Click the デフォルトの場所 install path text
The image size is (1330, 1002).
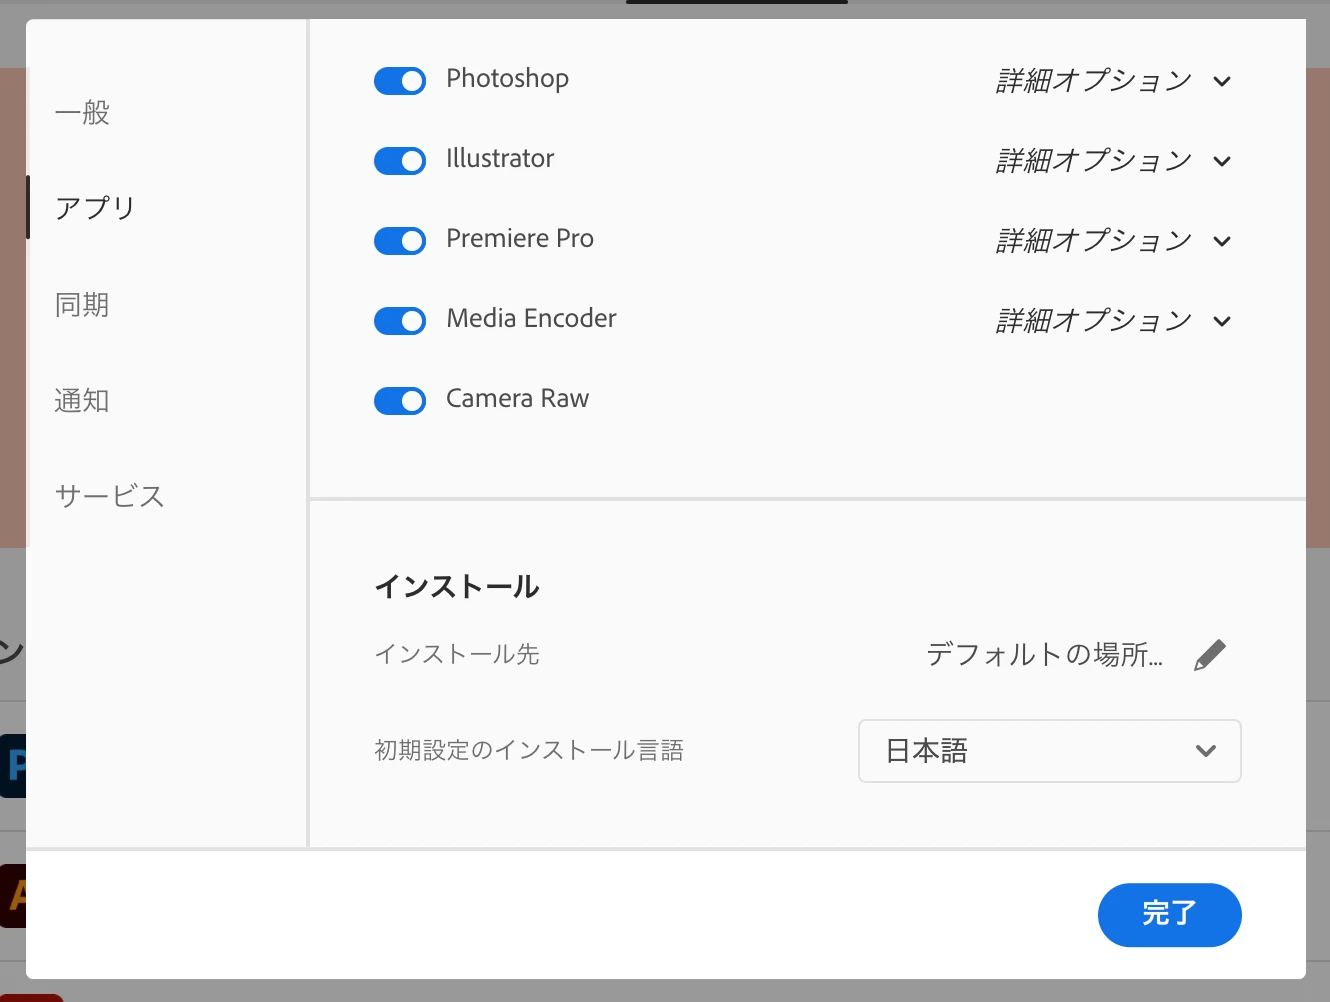(1045, 655)
